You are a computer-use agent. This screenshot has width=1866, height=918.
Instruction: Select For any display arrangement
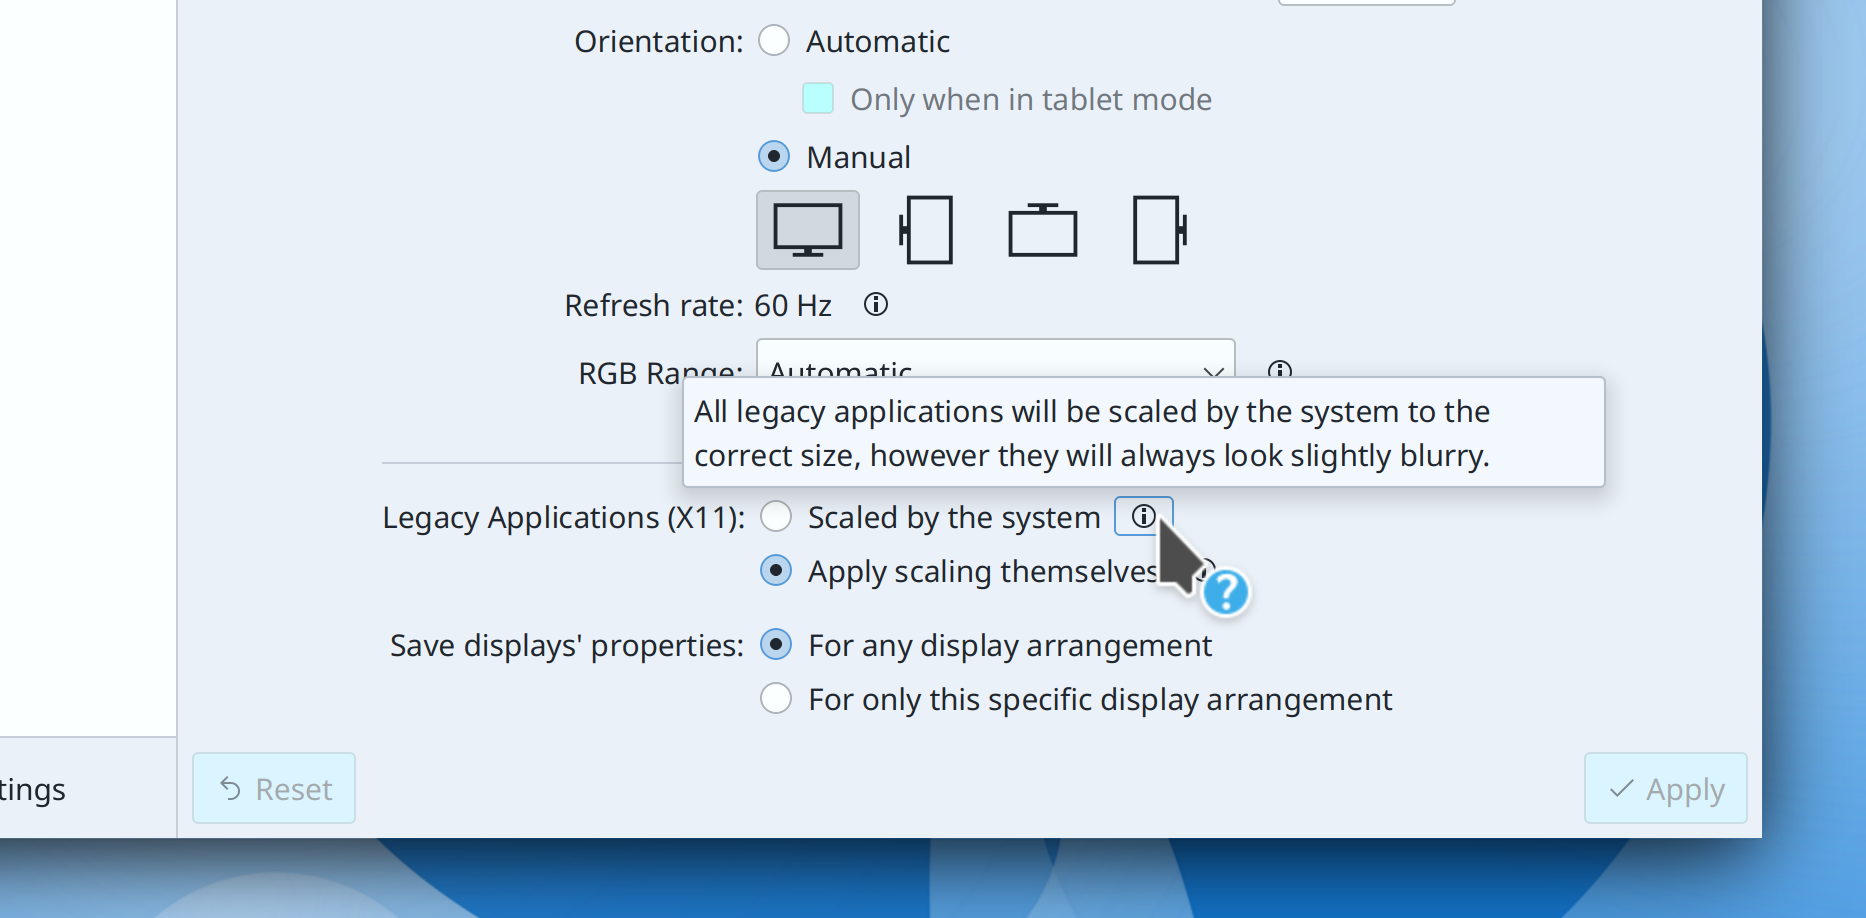click(x=776, y=645)
